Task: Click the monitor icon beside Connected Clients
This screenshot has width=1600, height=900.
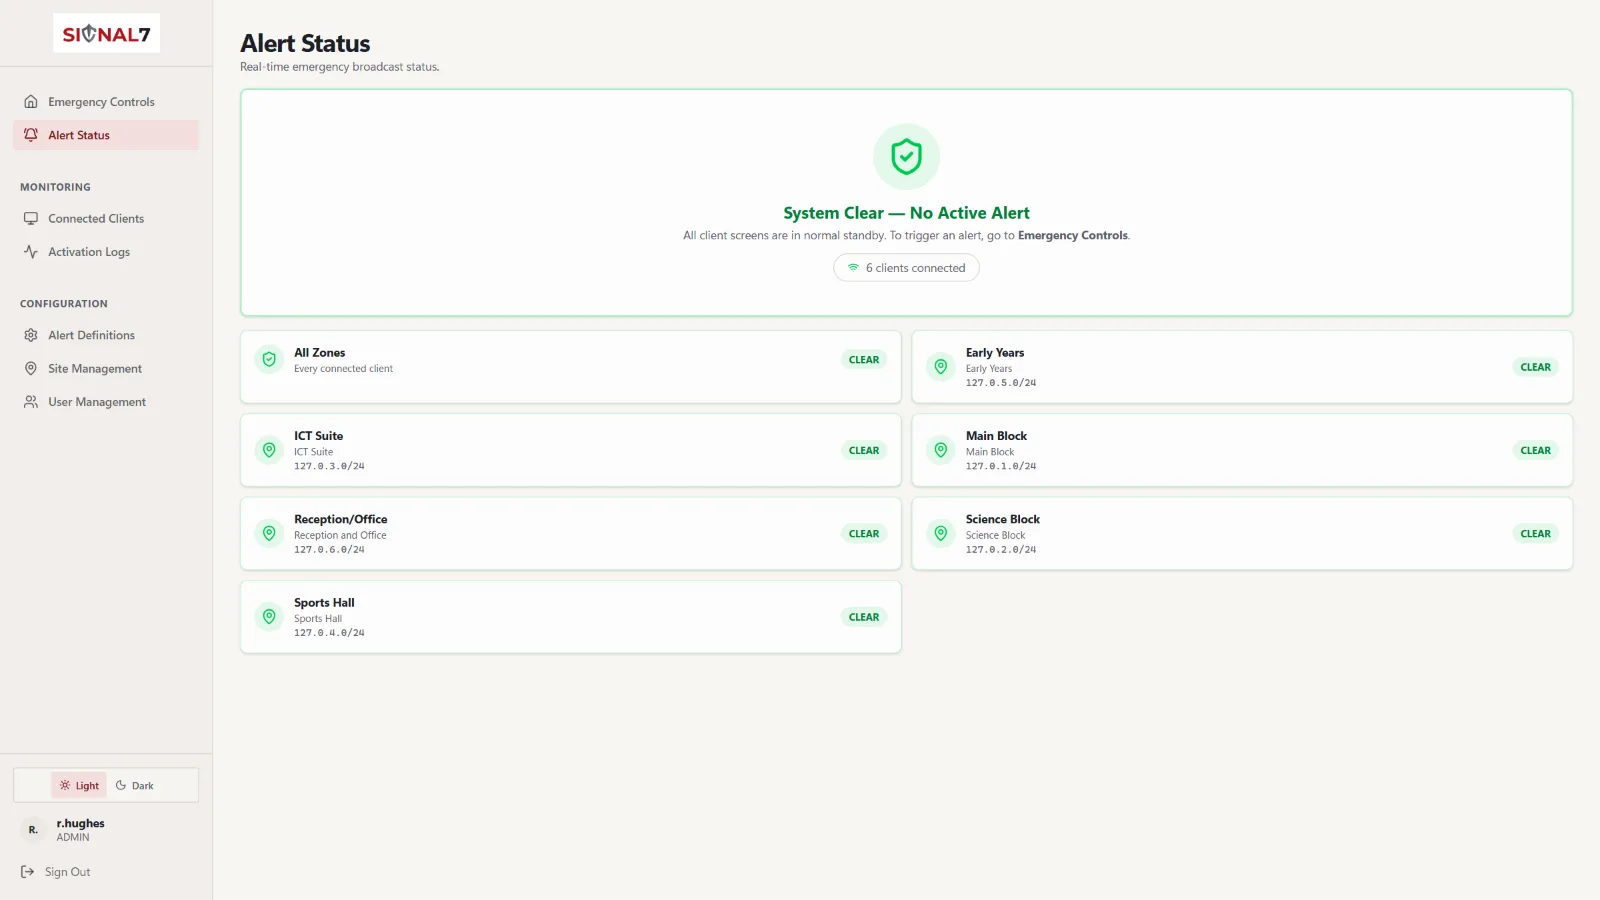Action: pyautogui.click(x=31, y=219)
